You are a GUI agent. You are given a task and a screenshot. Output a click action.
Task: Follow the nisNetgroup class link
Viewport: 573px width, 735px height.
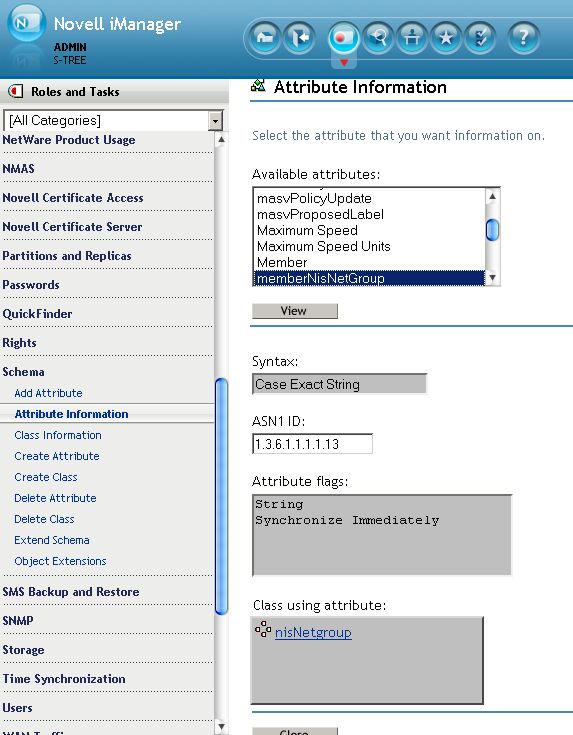(x=313, y=633)
